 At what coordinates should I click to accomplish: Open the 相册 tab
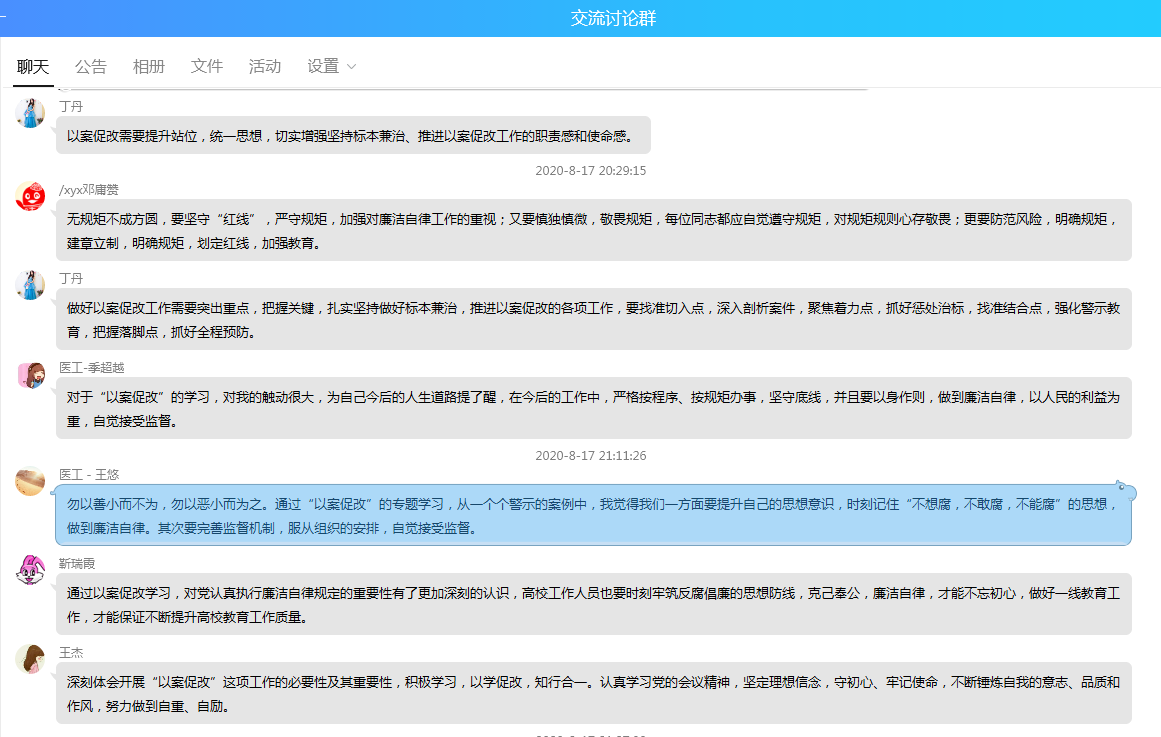click(x=149, y=67)
